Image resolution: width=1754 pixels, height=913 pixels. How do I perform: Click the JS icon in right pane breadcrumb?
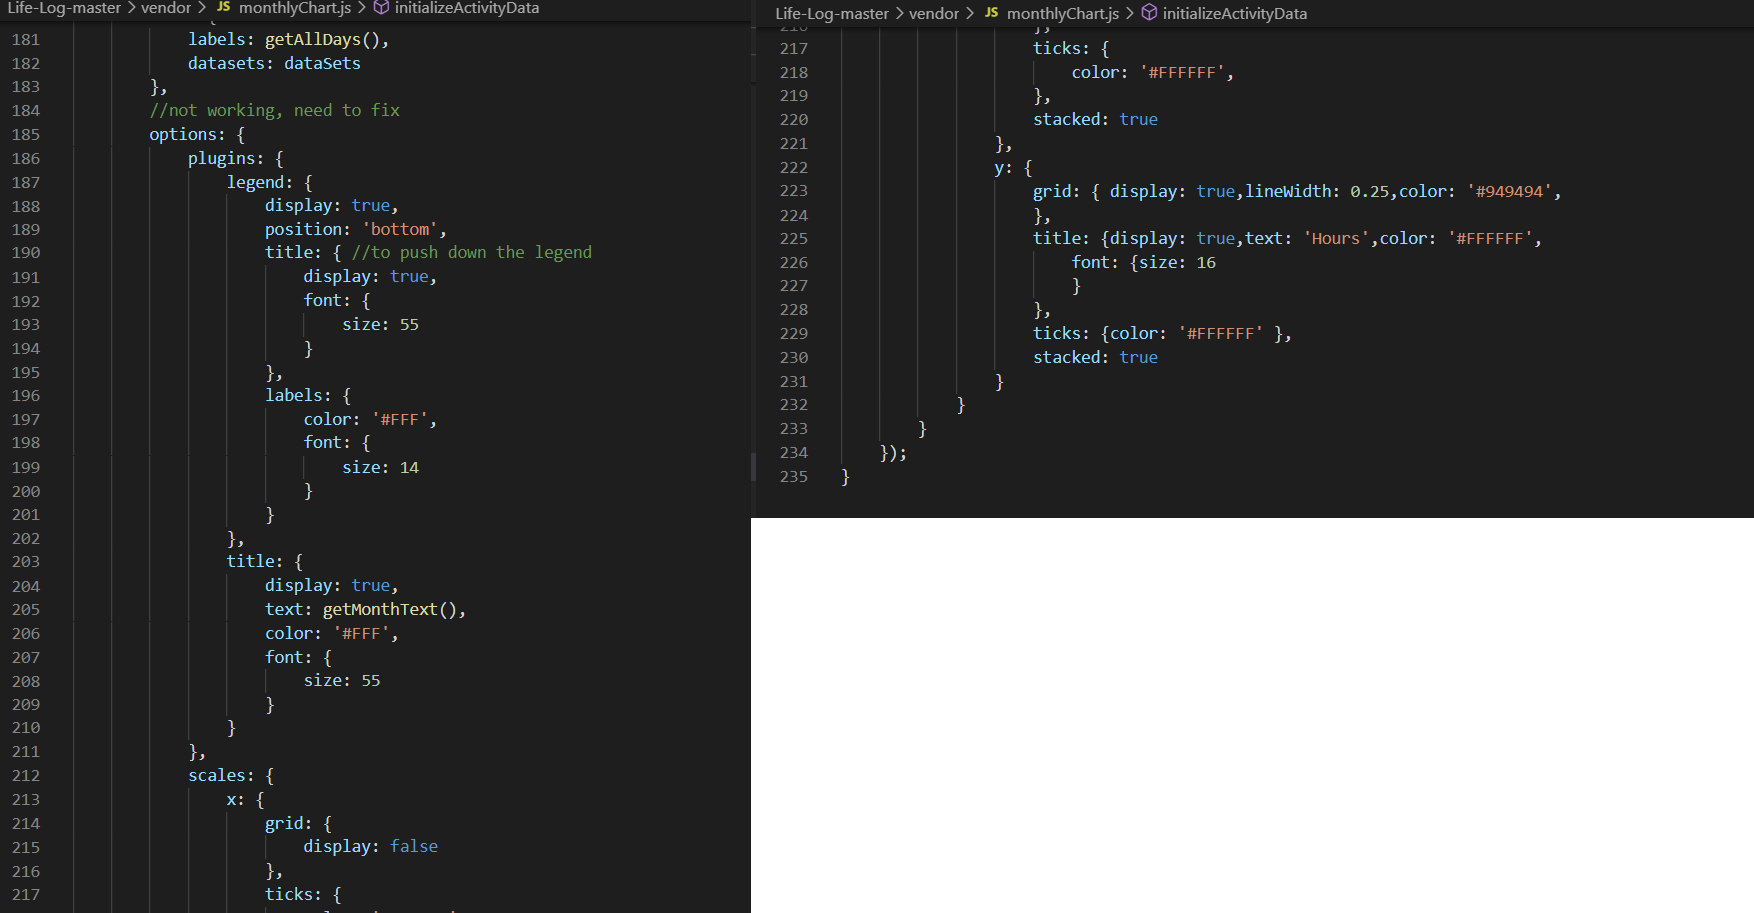click(991, 13)
